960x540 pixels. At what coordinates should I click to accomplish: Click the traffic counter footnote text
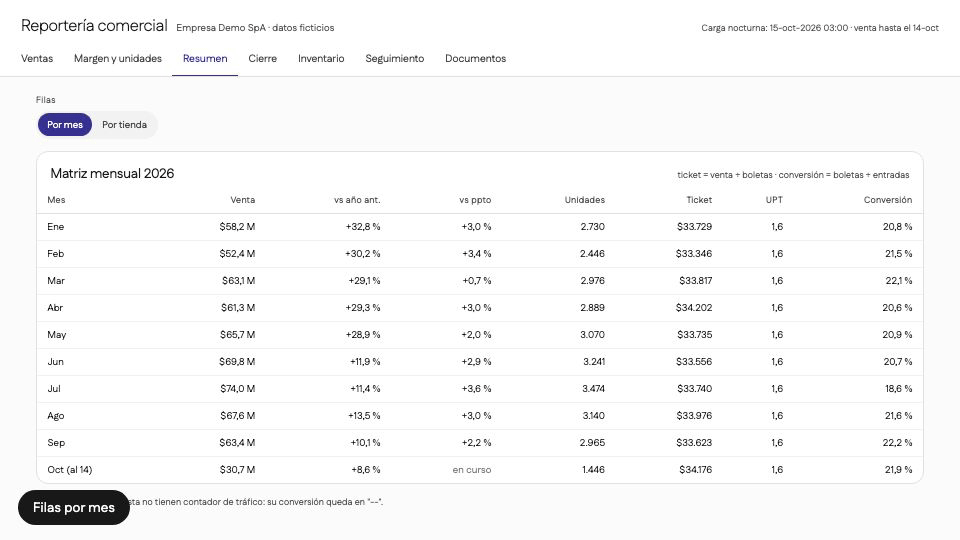(256, 502)
